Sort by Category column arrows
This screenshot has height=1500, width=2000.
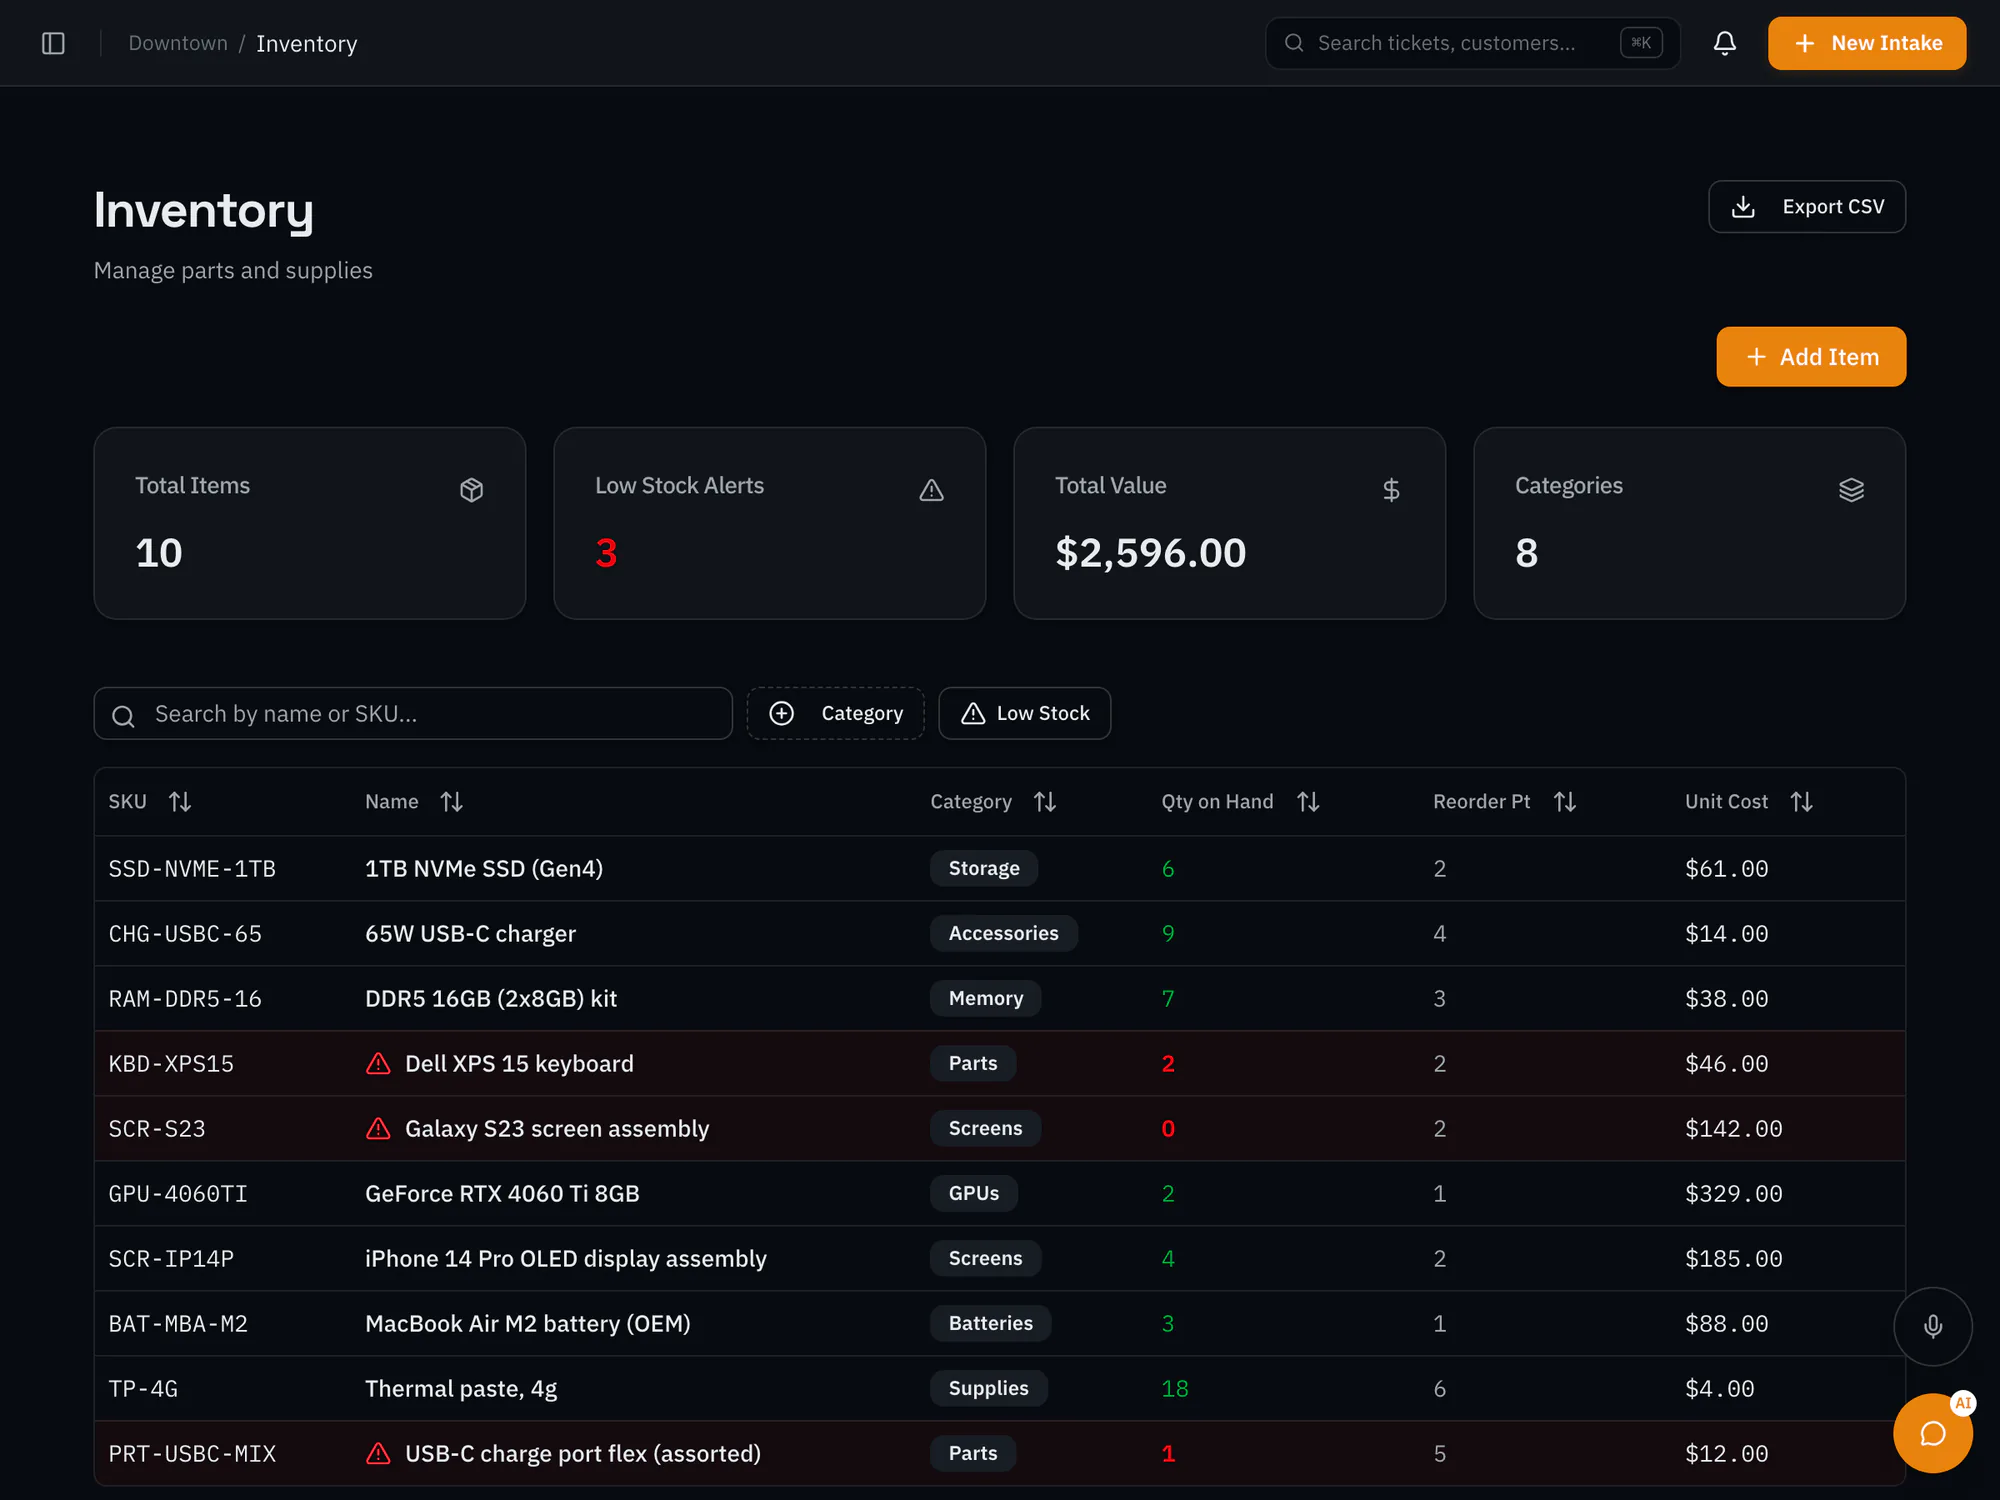[1045, 802]
